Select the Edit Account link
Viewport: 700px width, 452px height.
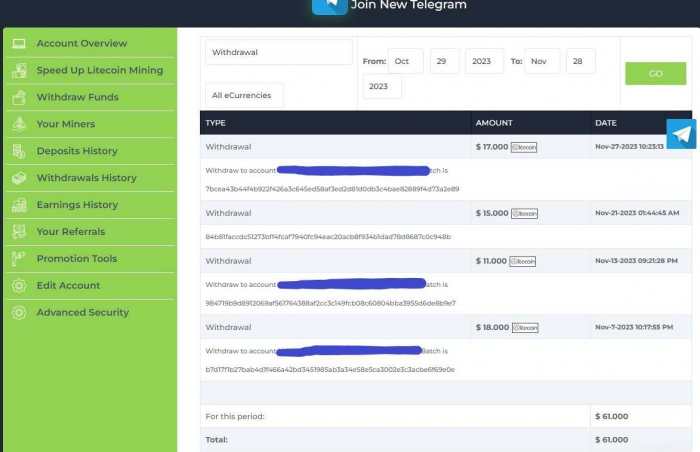coord(68,286)
